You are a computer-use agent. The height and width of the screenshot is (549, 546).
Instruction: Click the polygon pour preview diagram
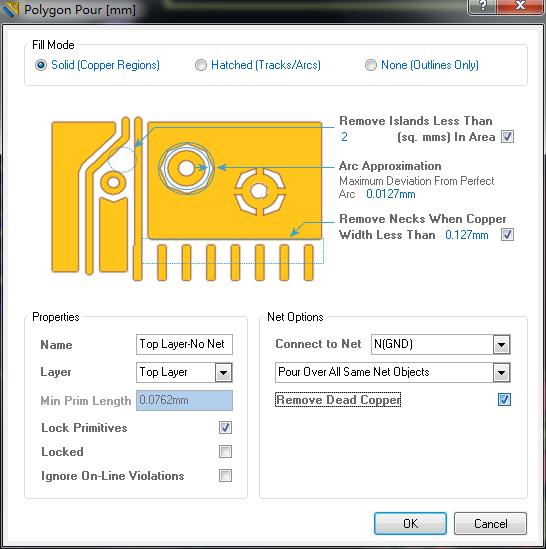pos(188,199)
